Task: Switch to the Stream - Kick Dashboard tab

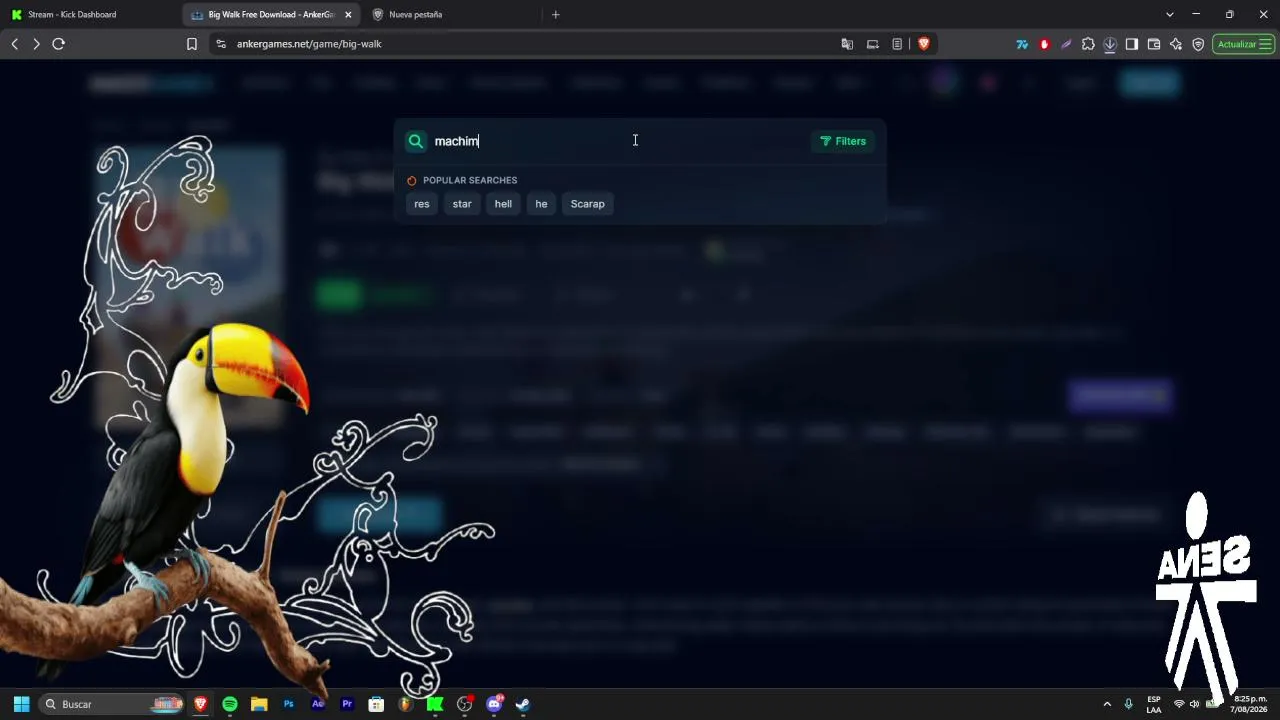Action: pos(90,14)
